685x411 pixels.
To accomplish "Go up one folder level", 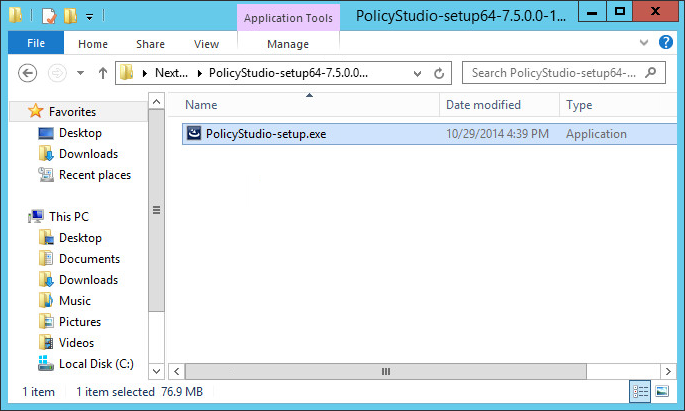I will [103, 73].
